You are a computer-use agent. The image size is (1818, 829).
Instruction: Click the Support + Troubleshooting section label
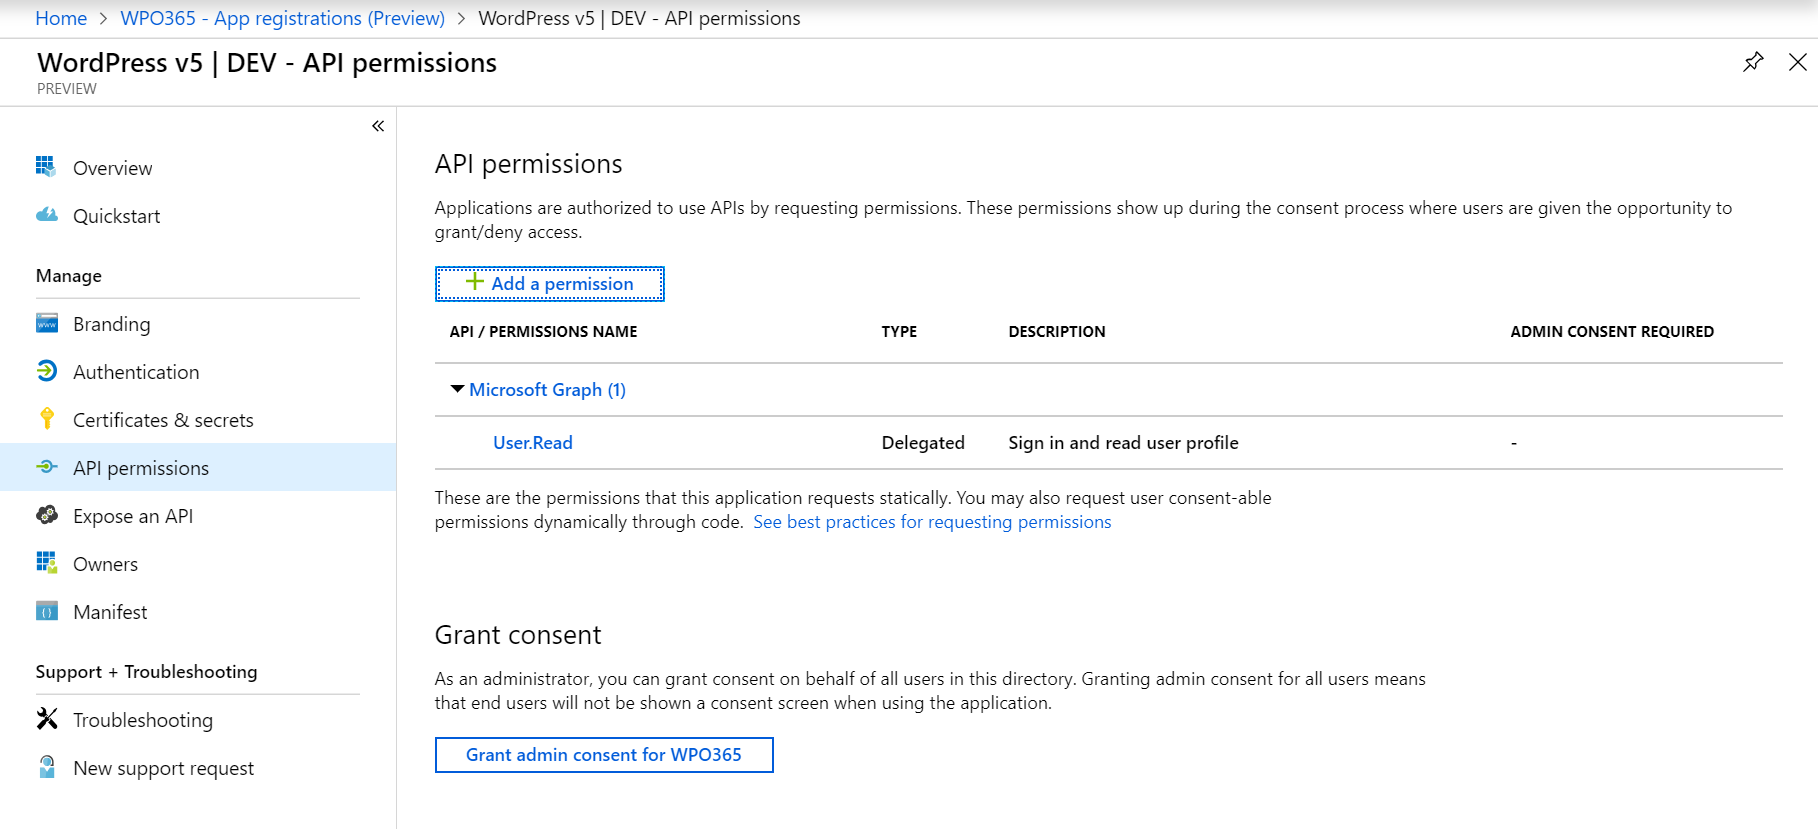147,672
